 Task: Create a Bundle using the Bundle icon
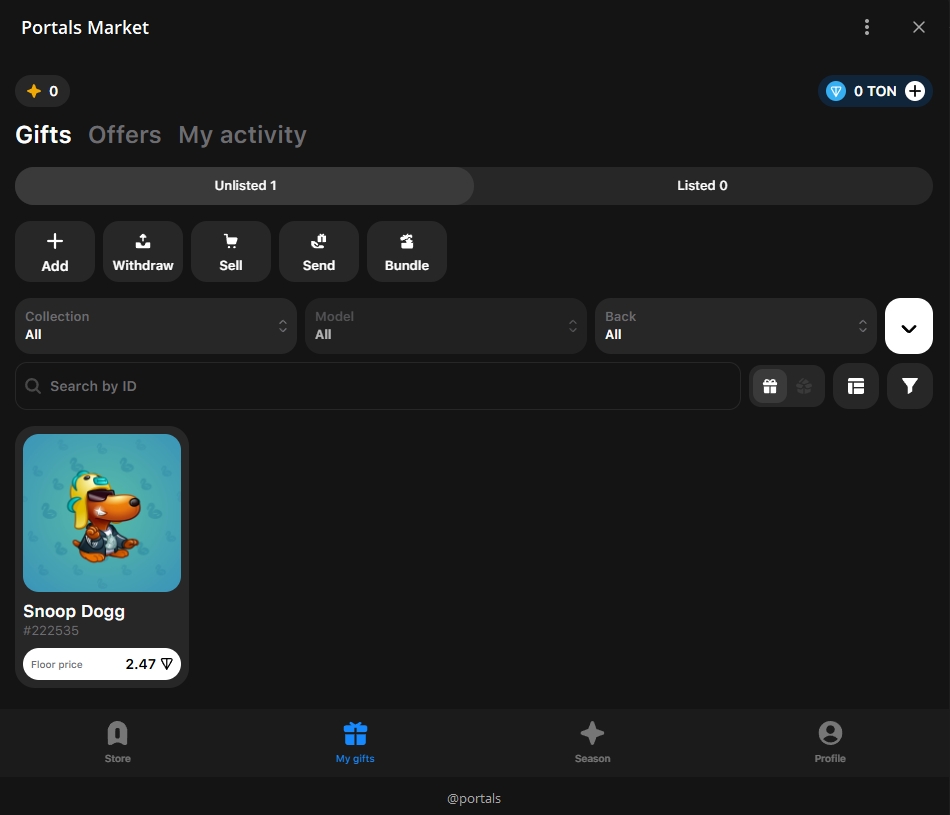[407, 251]
